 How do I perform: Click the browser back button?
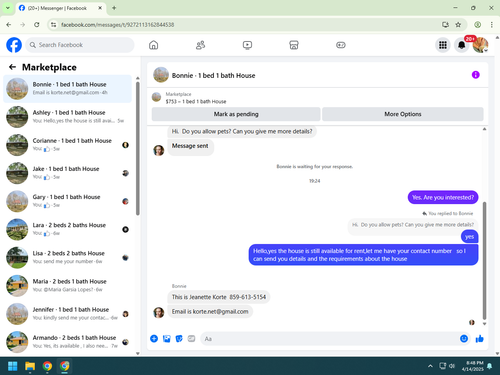pos(9,25)
